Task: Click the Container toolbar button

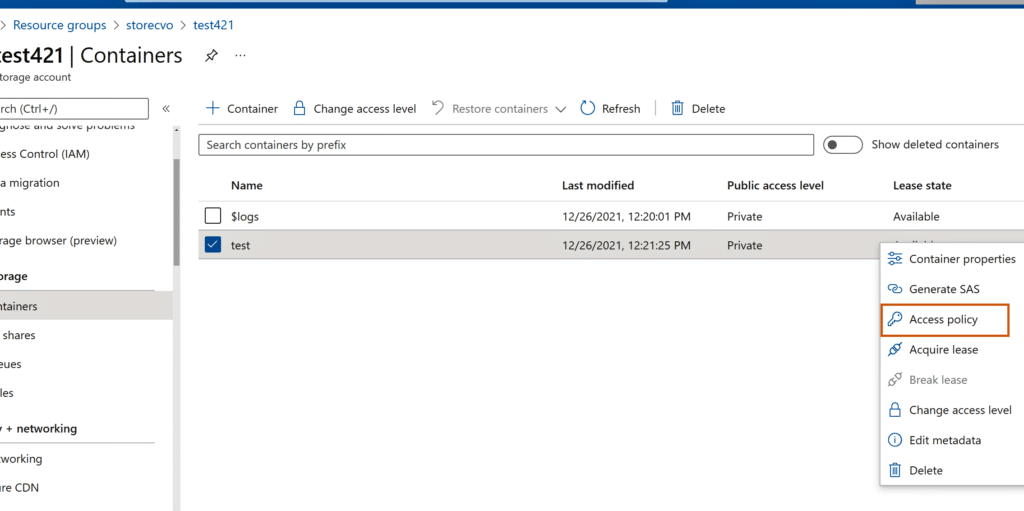Action: 242,108
